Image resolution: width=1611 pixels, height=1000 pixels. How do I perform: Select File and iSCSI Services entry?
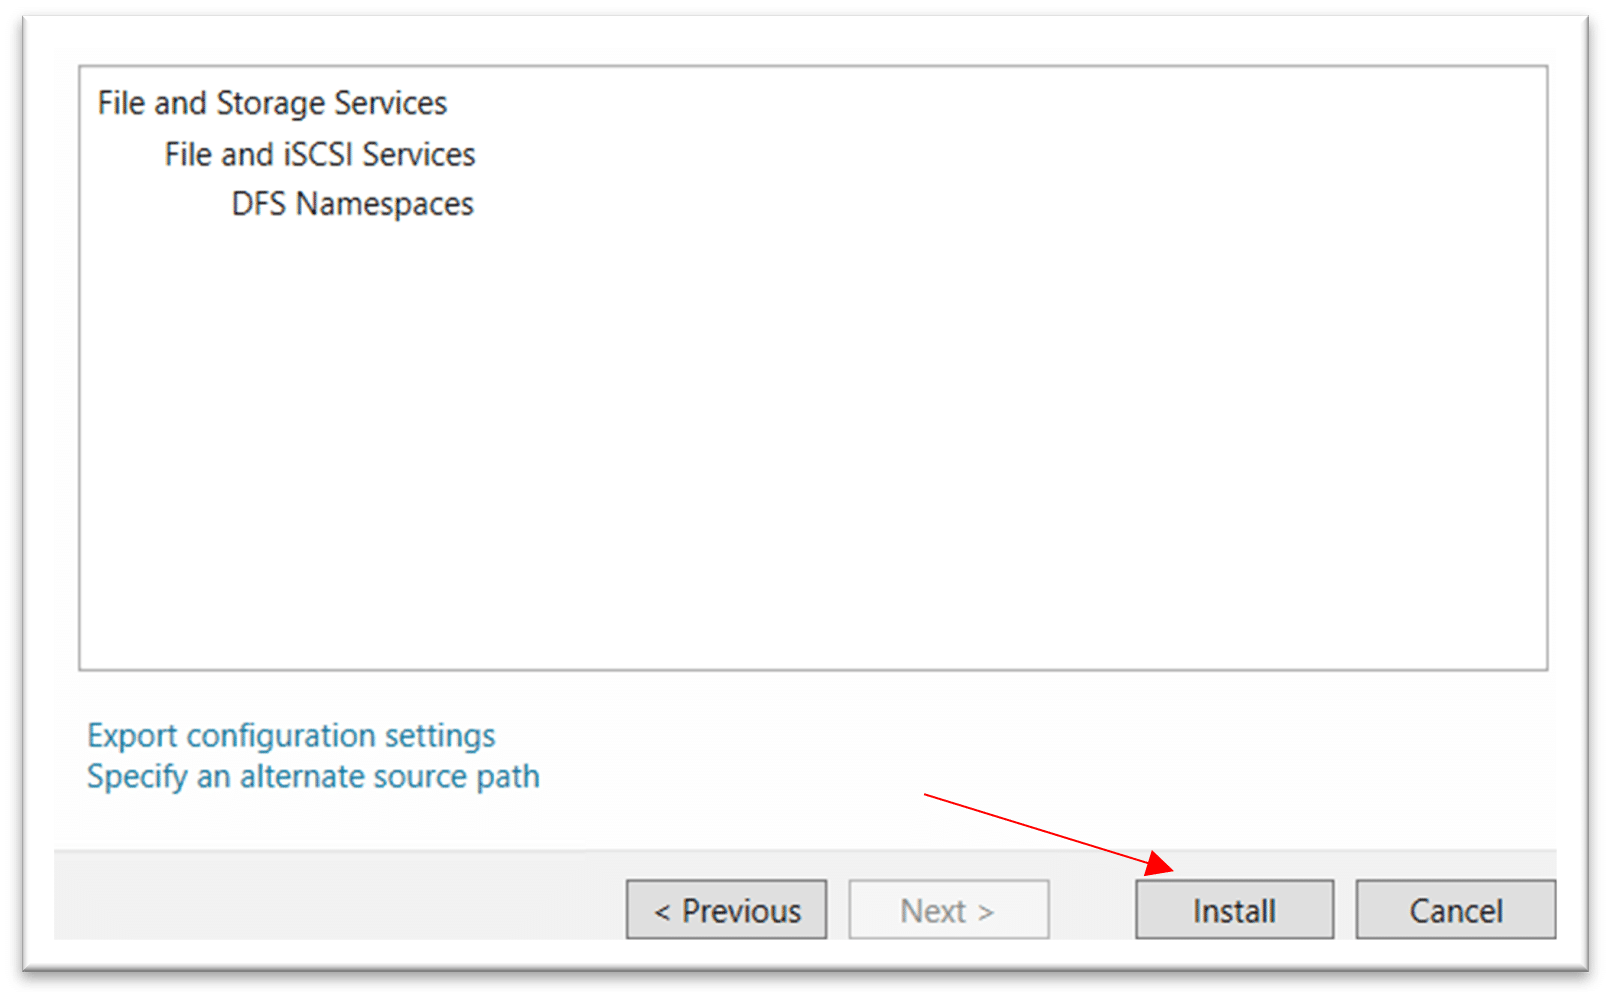[x=320, y=154]
